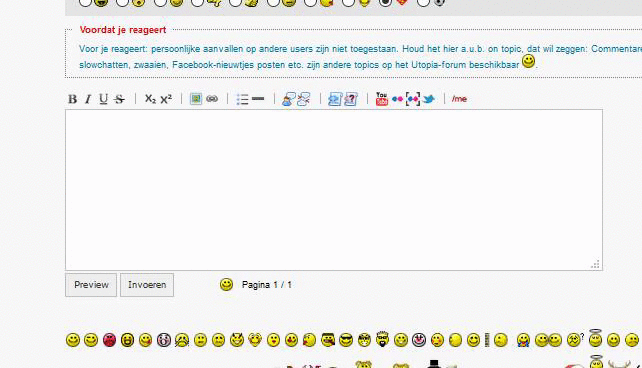
Task: Insert an image into the post
Action: coord(196,99)
